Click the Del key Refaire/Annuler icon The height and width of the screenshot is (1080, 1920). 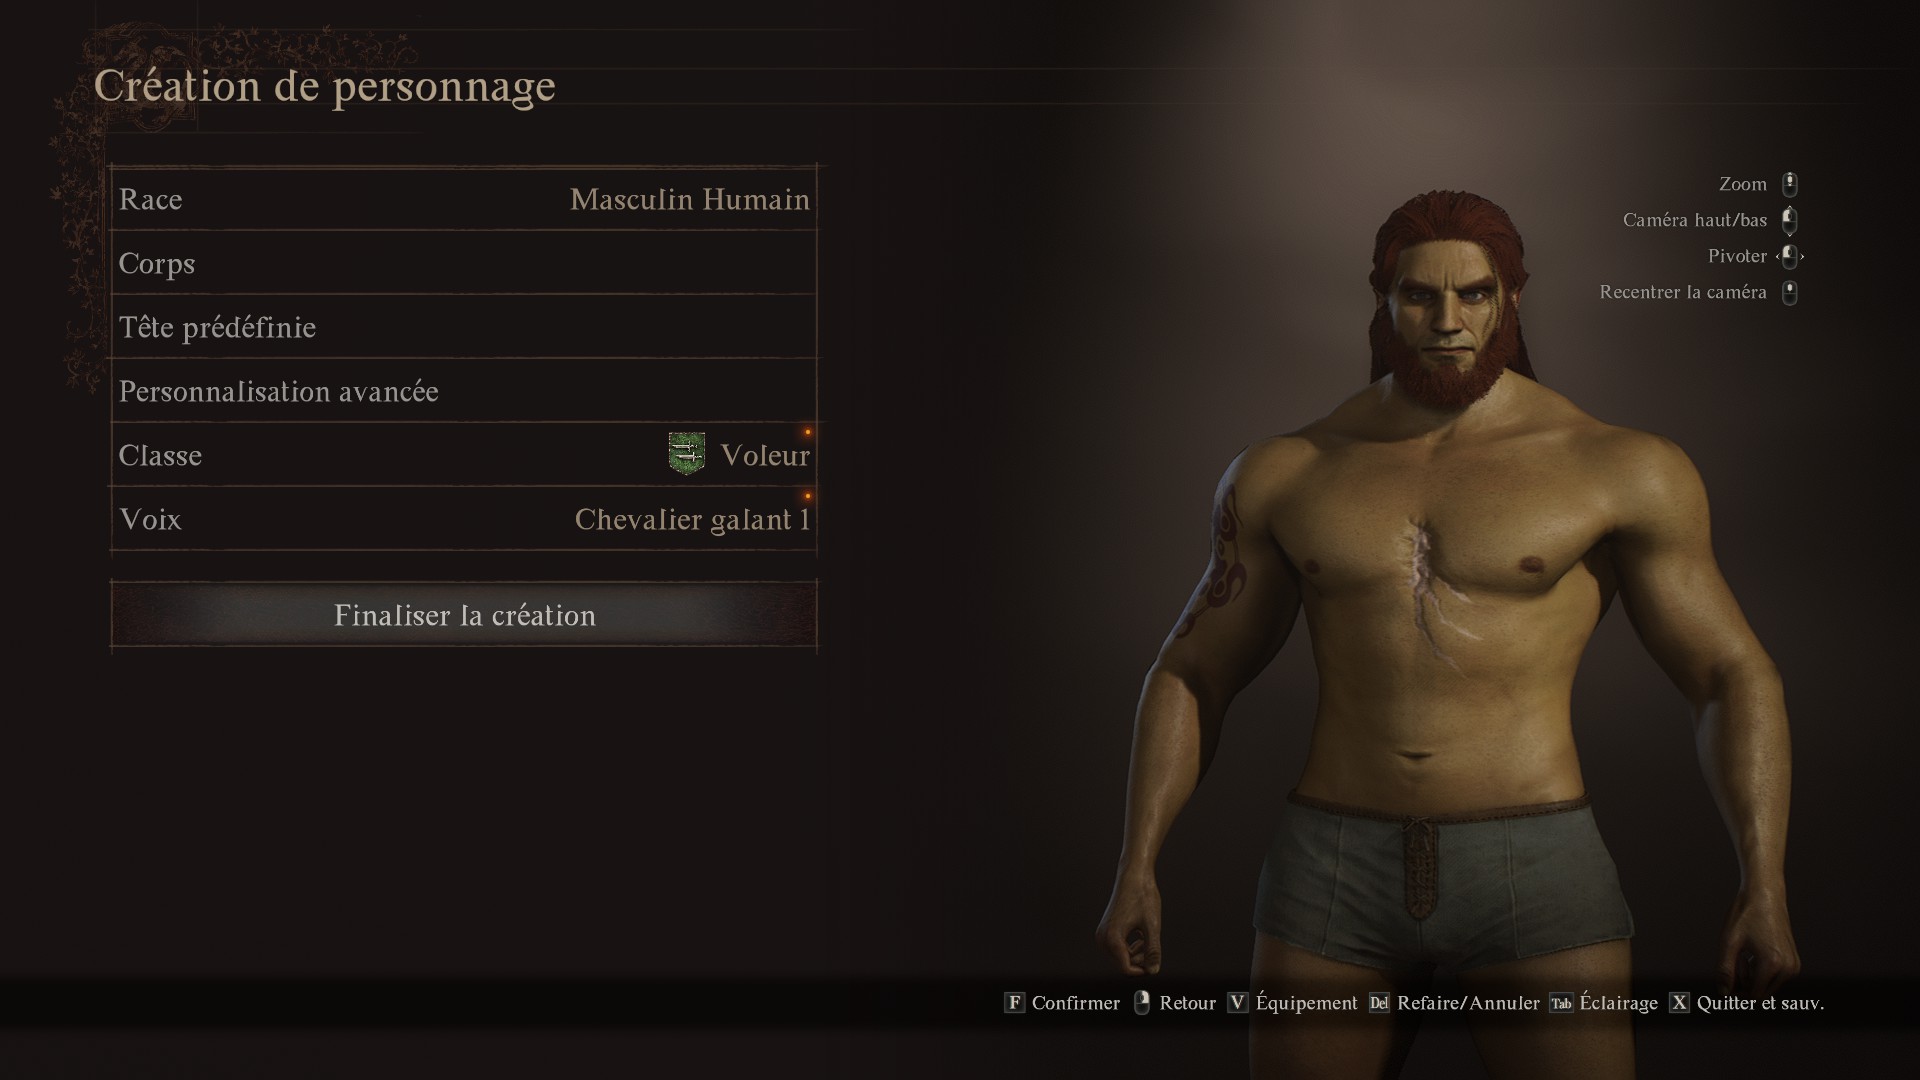(x=1379, y=1003)
